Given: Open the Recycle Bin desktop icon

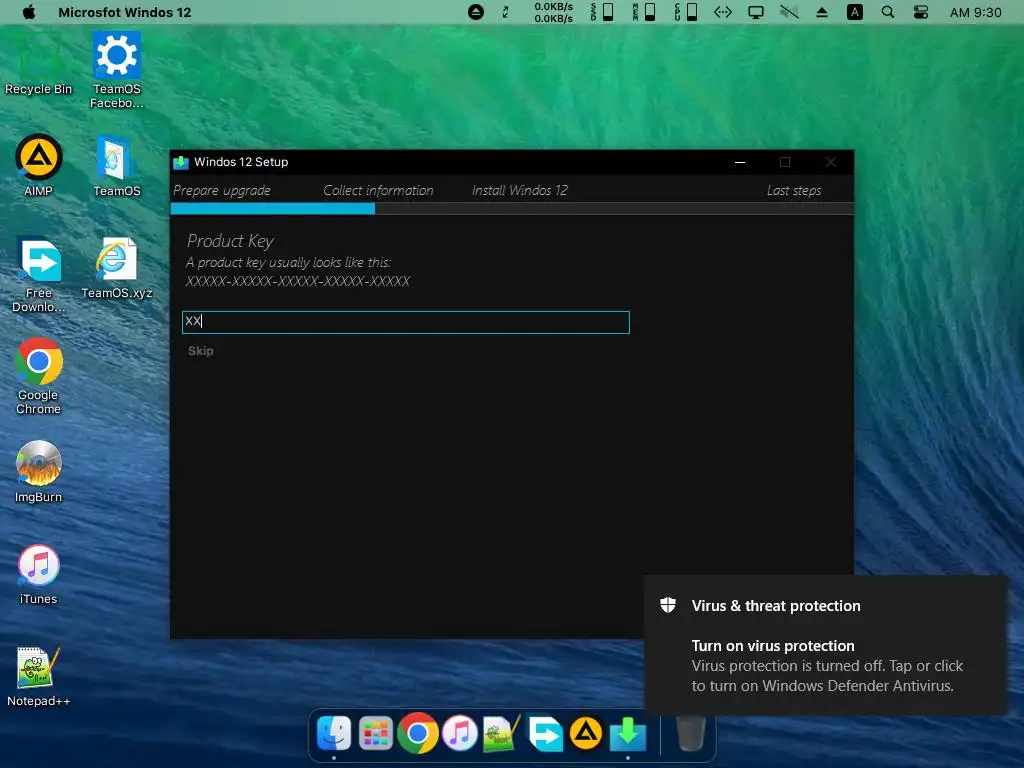Looking at the screenshot, I should 38,65.
